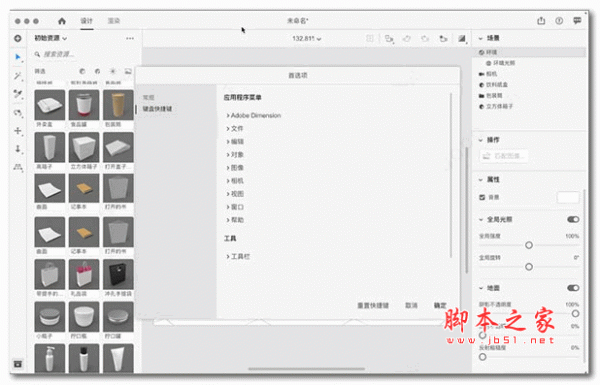This screenshot has width=600, height=385.
Task: Click the 全局强度 slider handle
Action: tap(529, 245)
